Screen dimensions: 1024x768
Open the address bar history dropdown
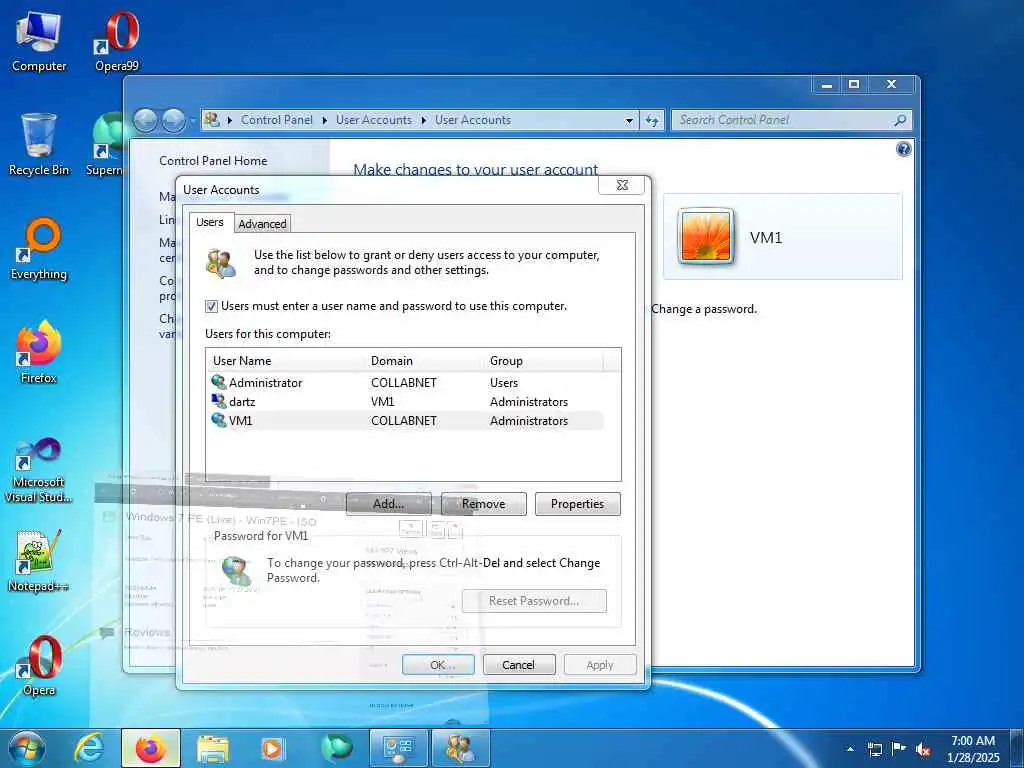629,120
